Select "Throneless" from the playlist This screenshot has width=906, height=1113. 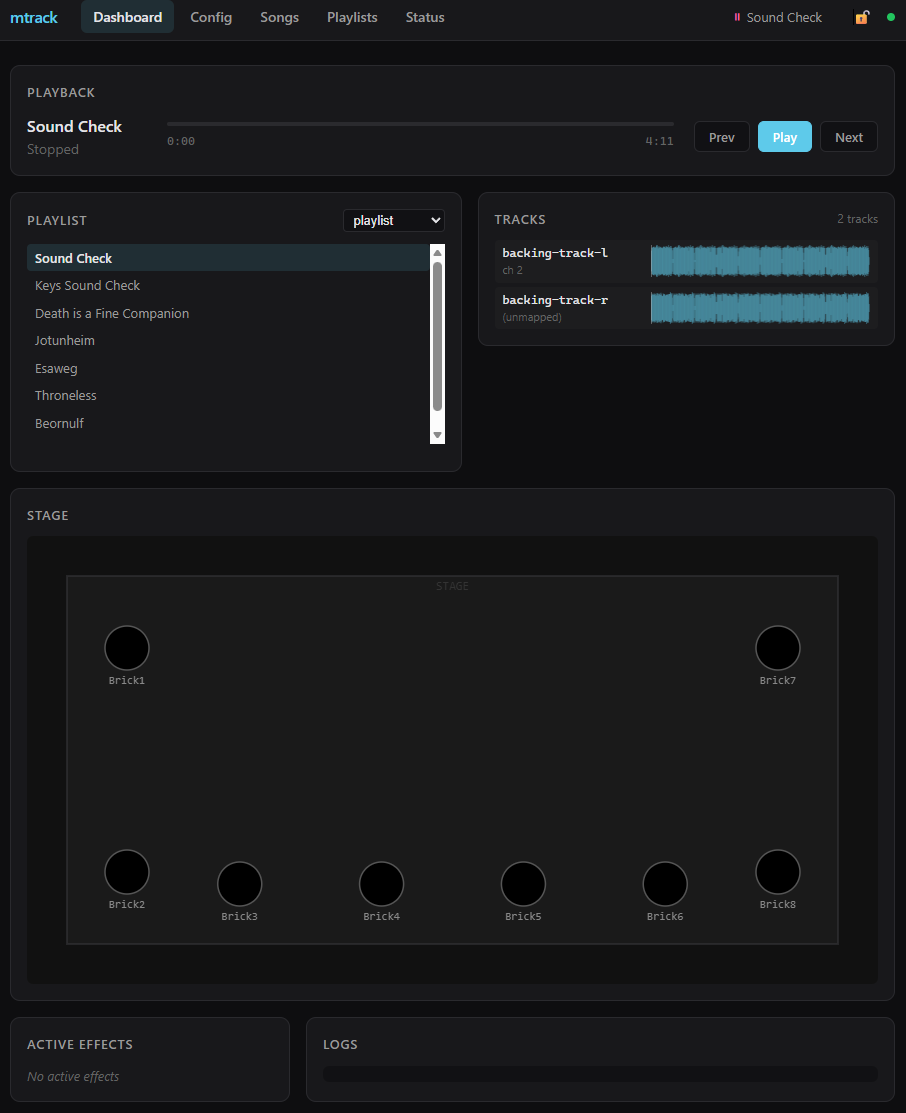[x=65, y=395]
